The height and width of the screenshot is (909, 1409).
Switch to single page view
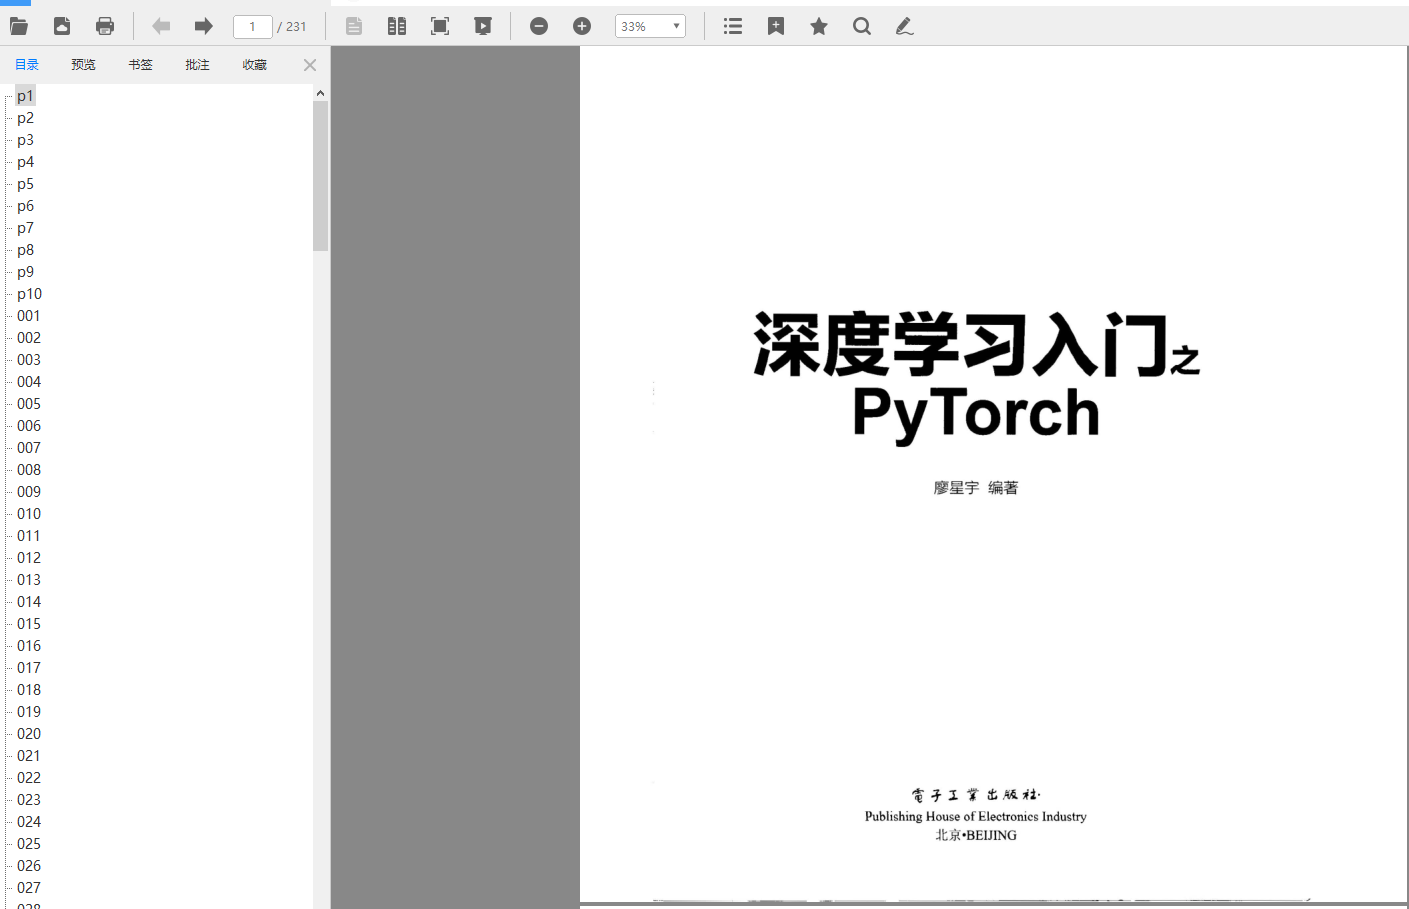click(x=354, y=26)
